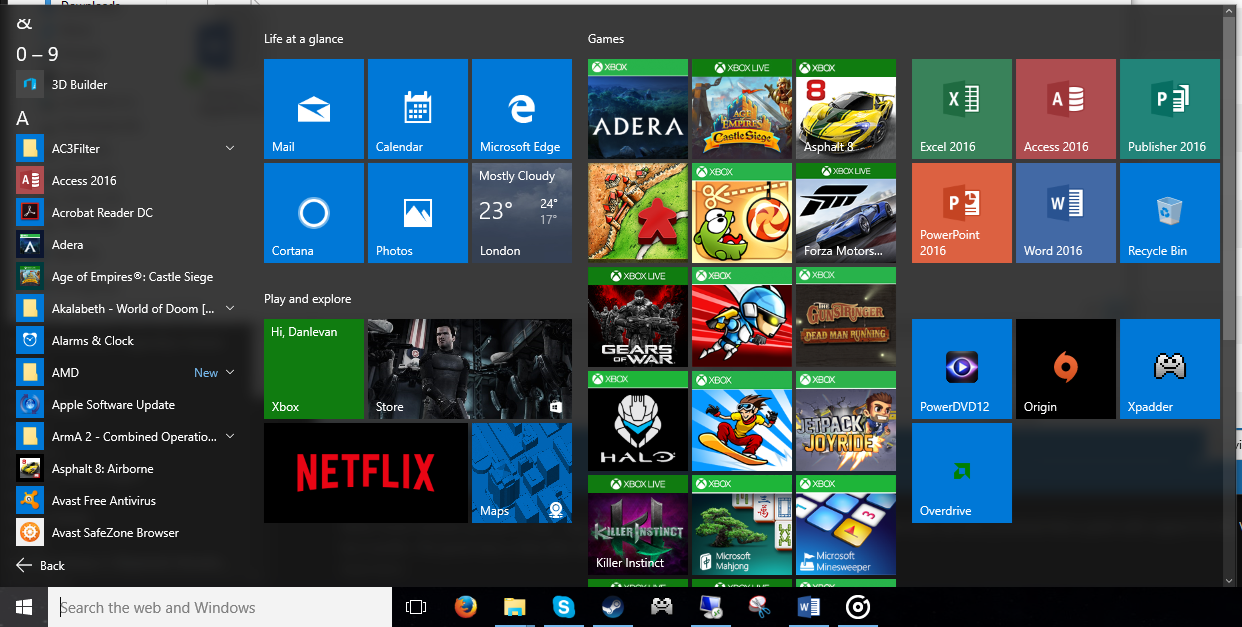Launch Acrobat Reader DC from list

coord(127,212)
